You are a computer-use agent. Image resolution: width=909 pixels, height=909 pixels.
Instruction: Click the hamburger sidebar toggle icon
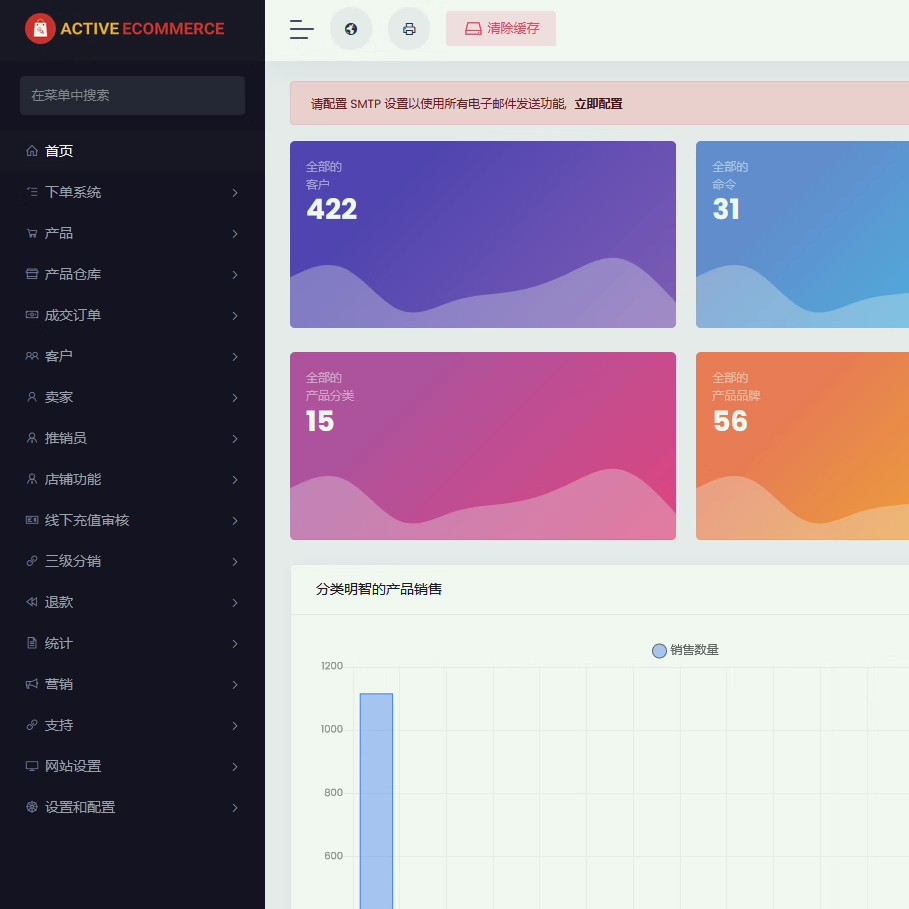tap(301, 29)
